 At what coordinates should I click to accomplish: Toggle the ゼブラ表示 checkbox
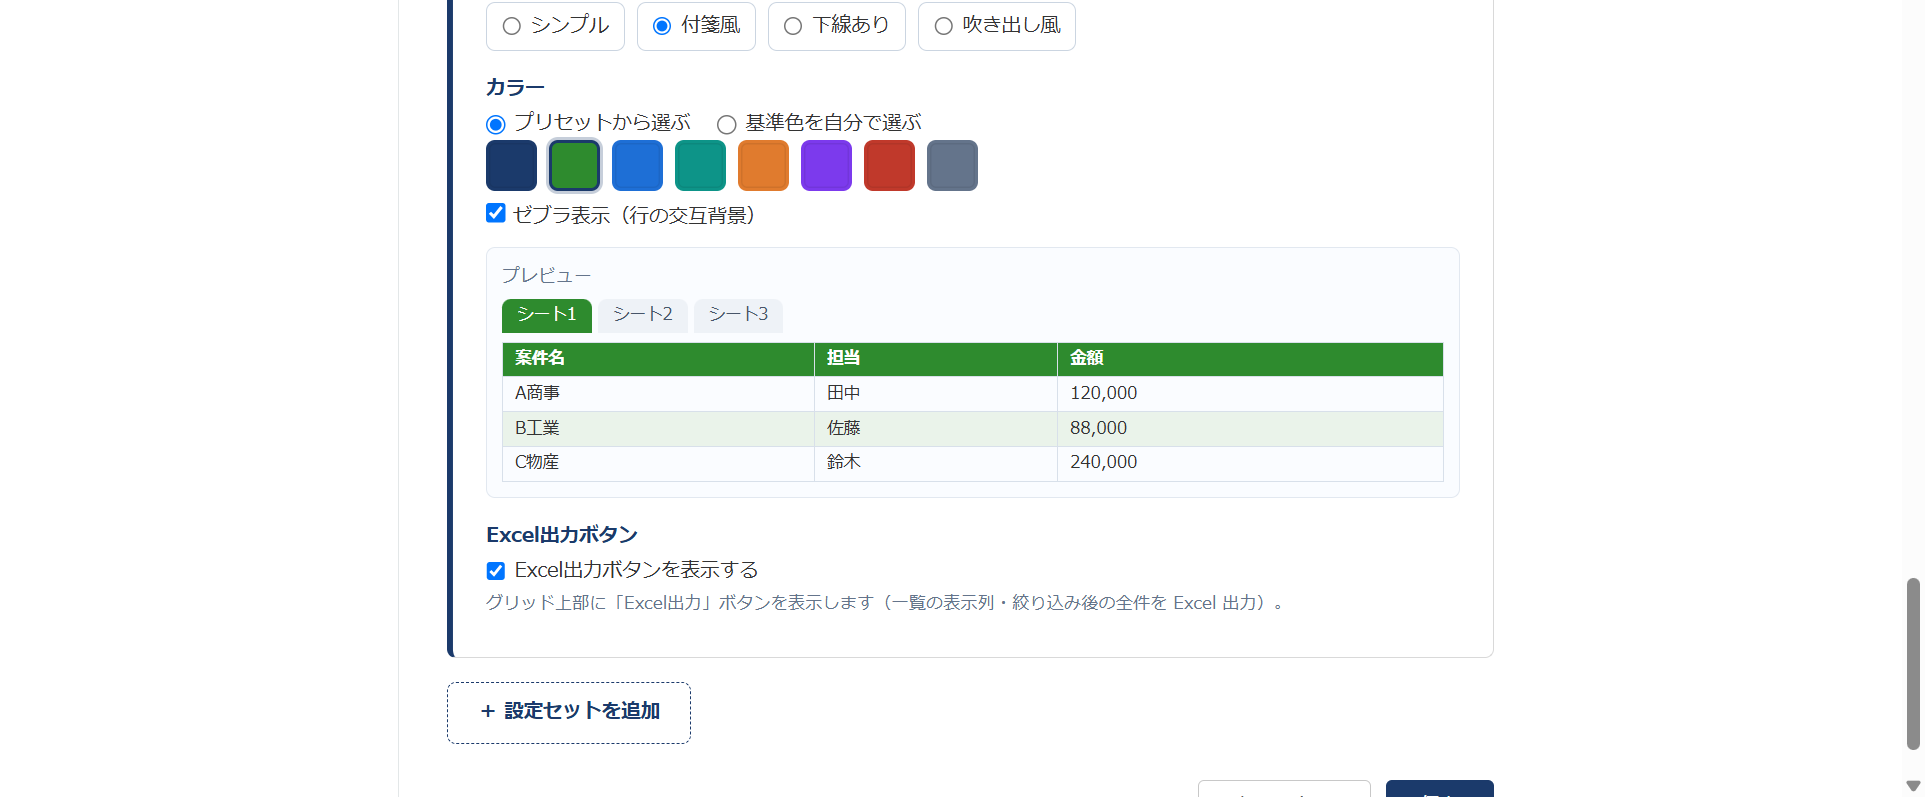coord(496,213)
